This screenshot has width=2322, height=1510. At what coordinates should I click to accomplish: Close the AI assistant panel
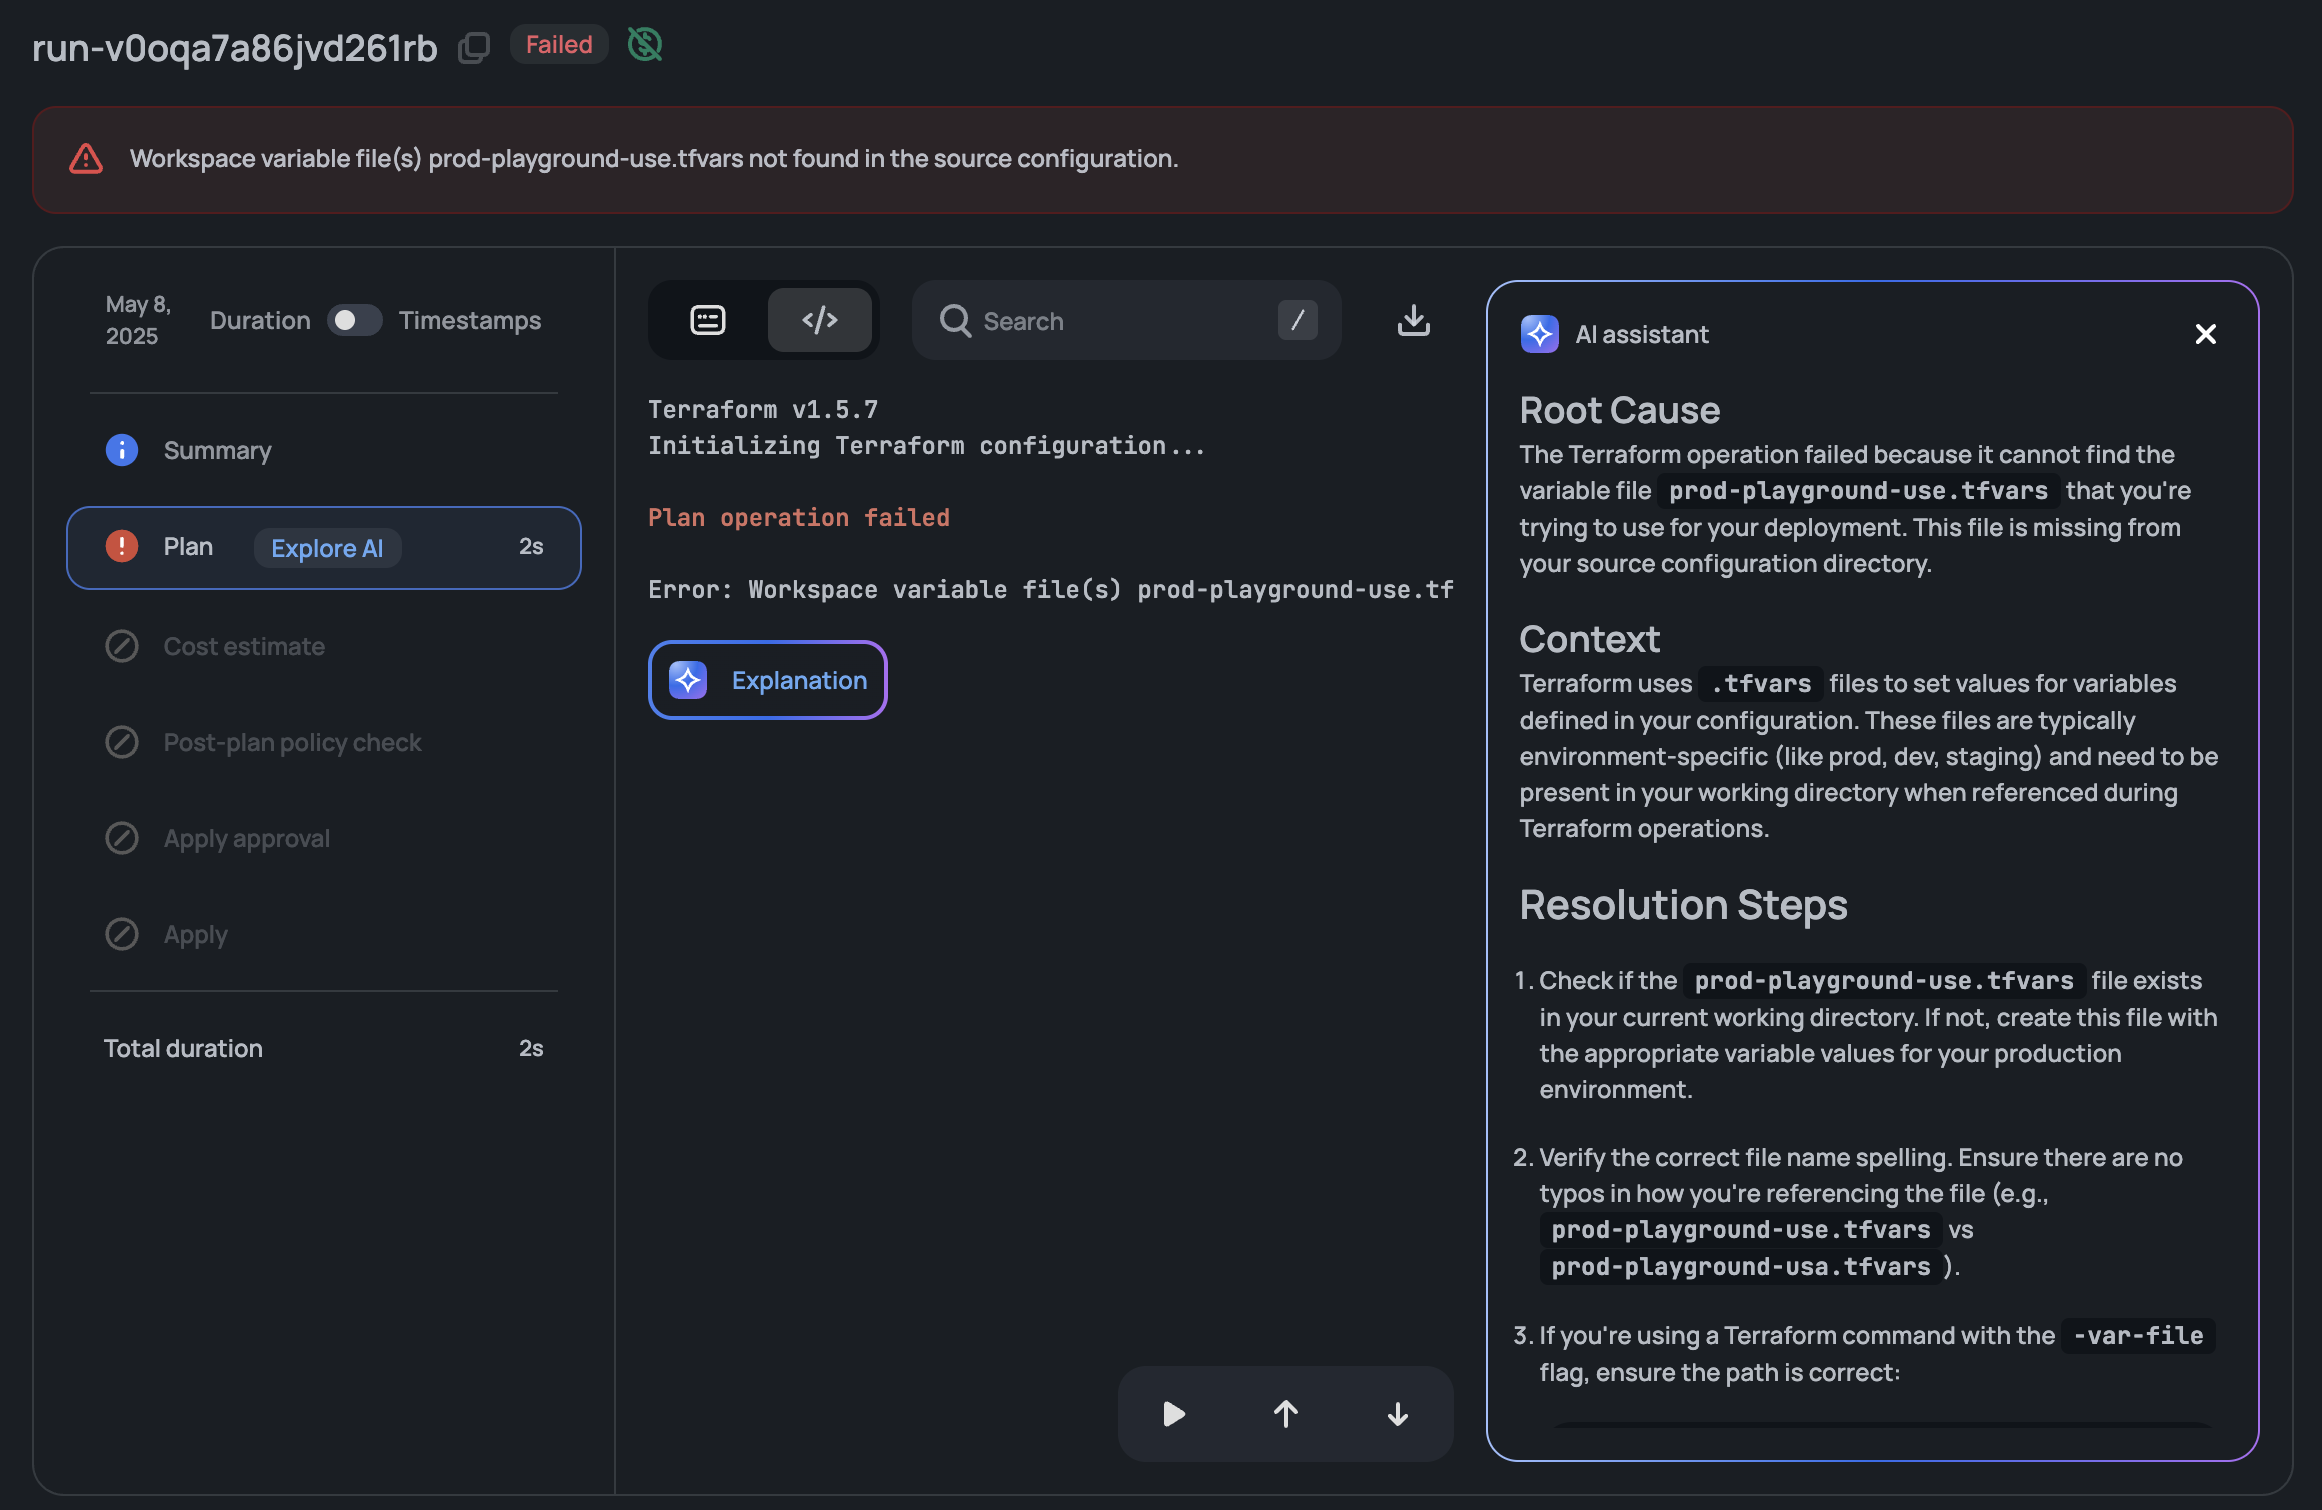point(2205,334)
